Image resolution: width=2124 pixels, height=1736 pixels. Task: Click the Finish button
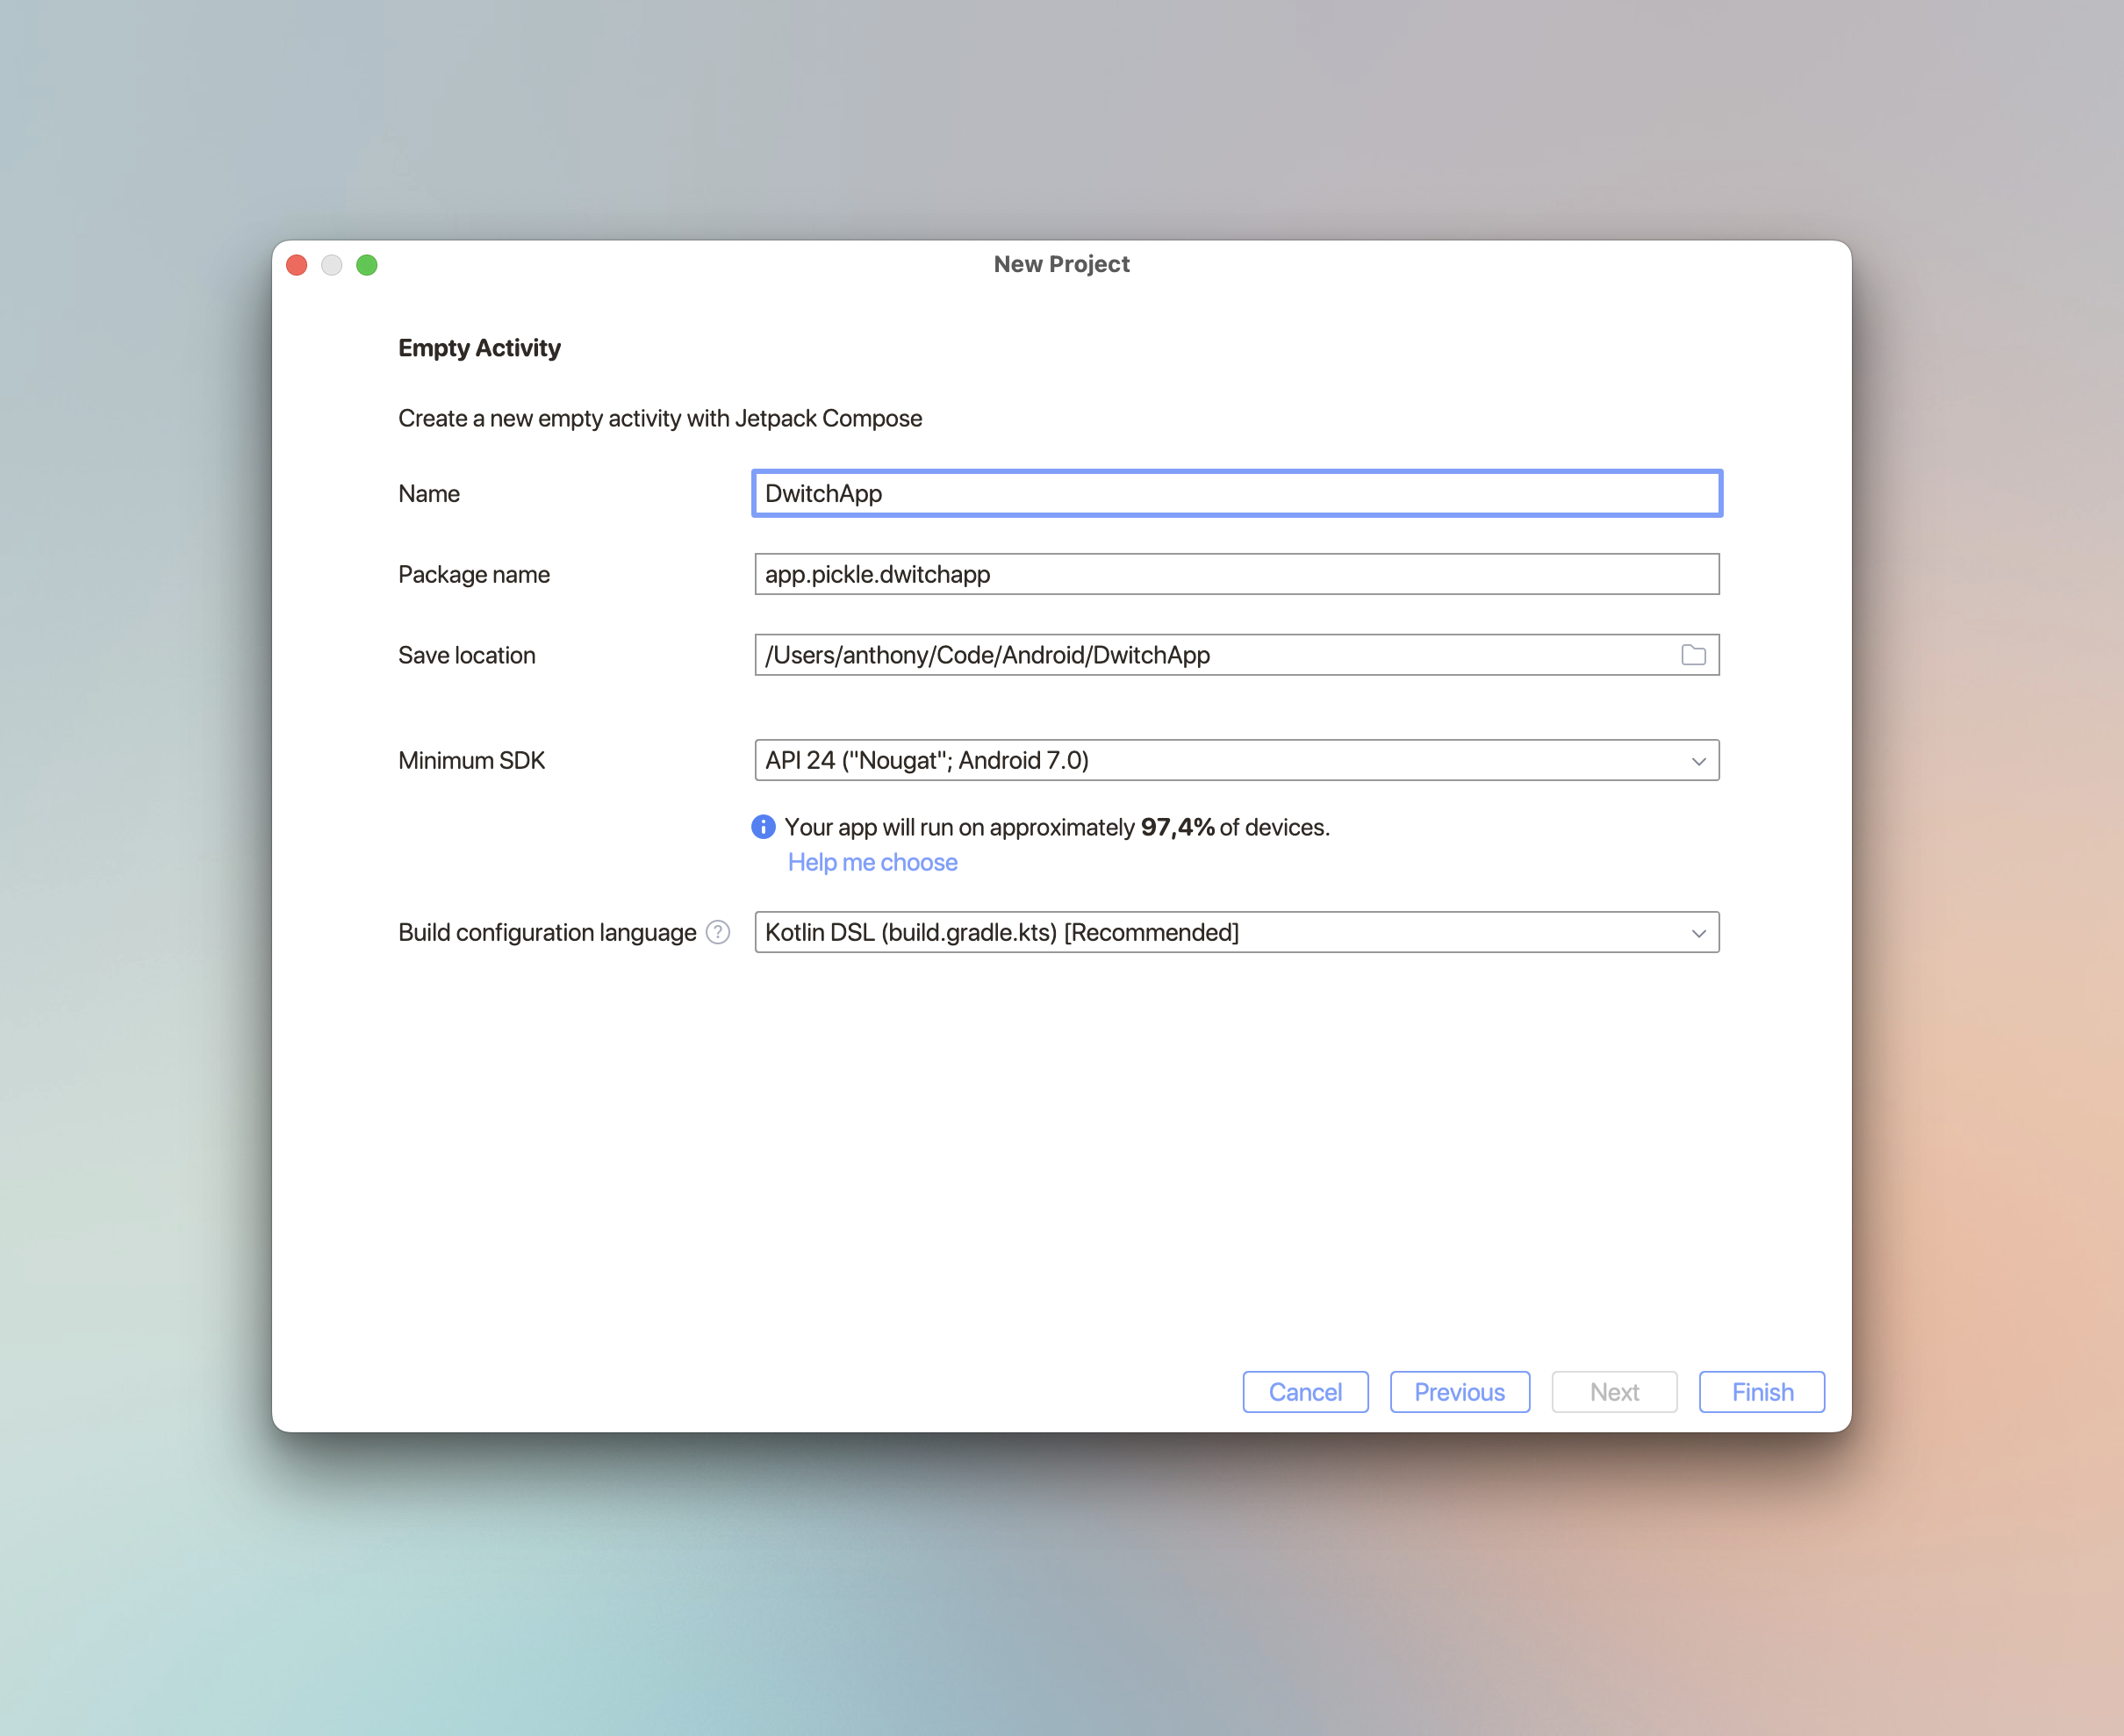1761,1392
